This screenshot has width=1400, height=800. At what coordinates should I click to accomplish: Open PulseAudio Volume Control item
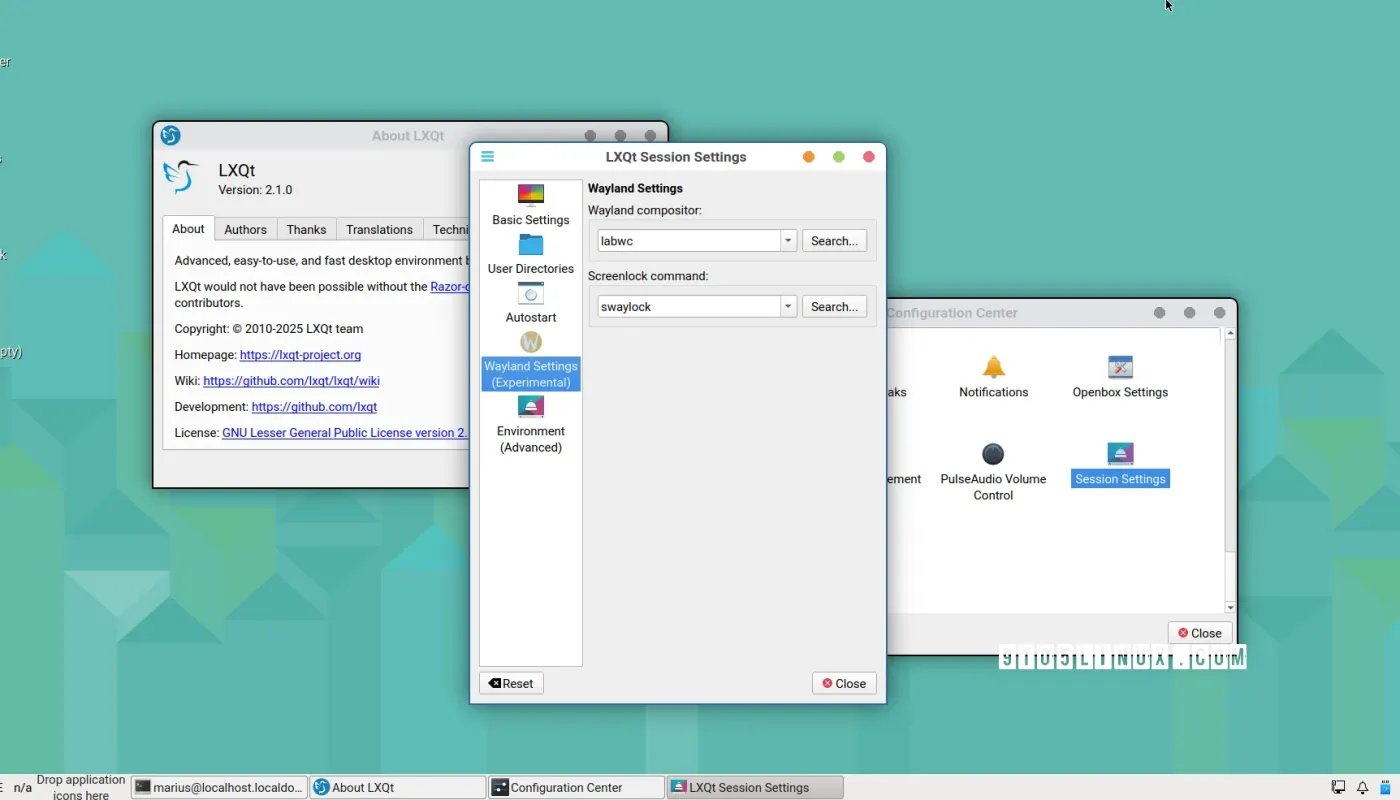point(993,472)
